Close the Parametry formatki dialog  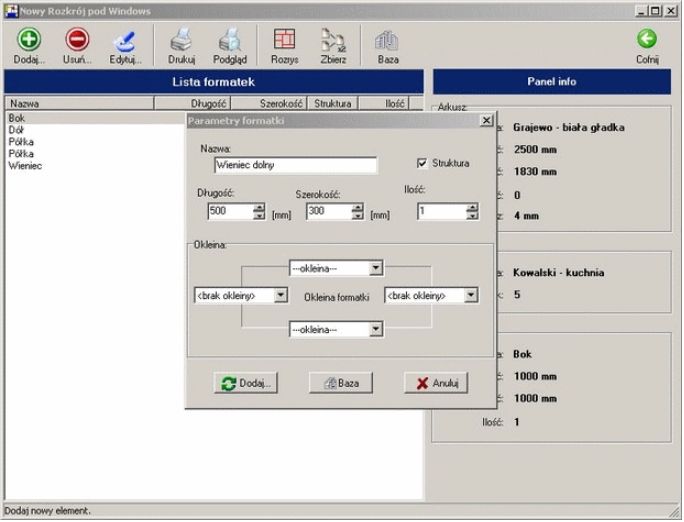[486, 120]
